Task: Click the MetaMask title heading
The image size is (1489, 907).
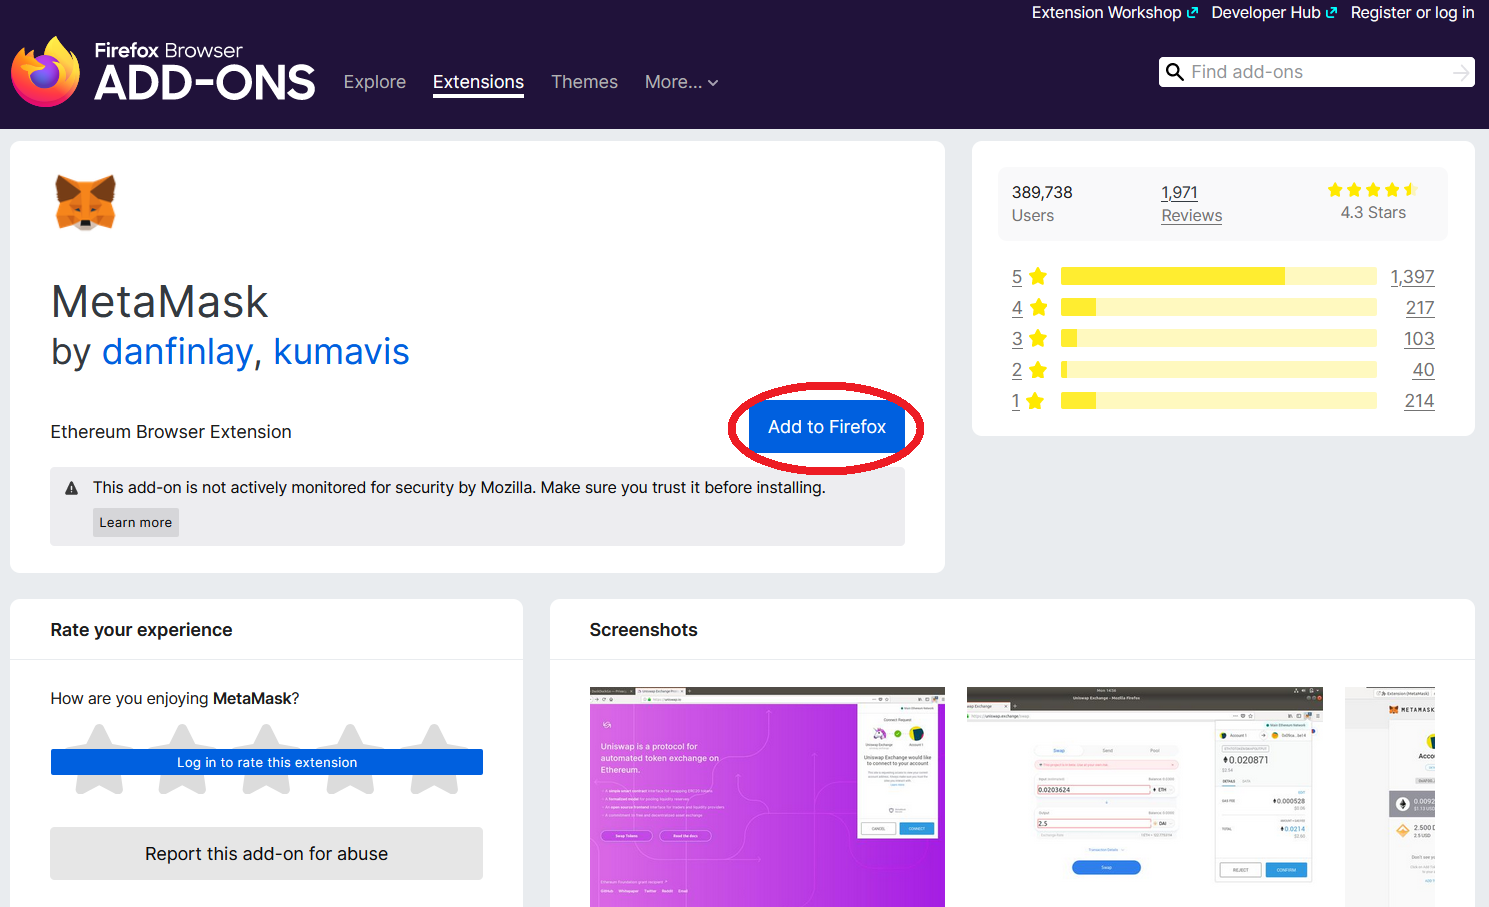Action: point(160,302)
